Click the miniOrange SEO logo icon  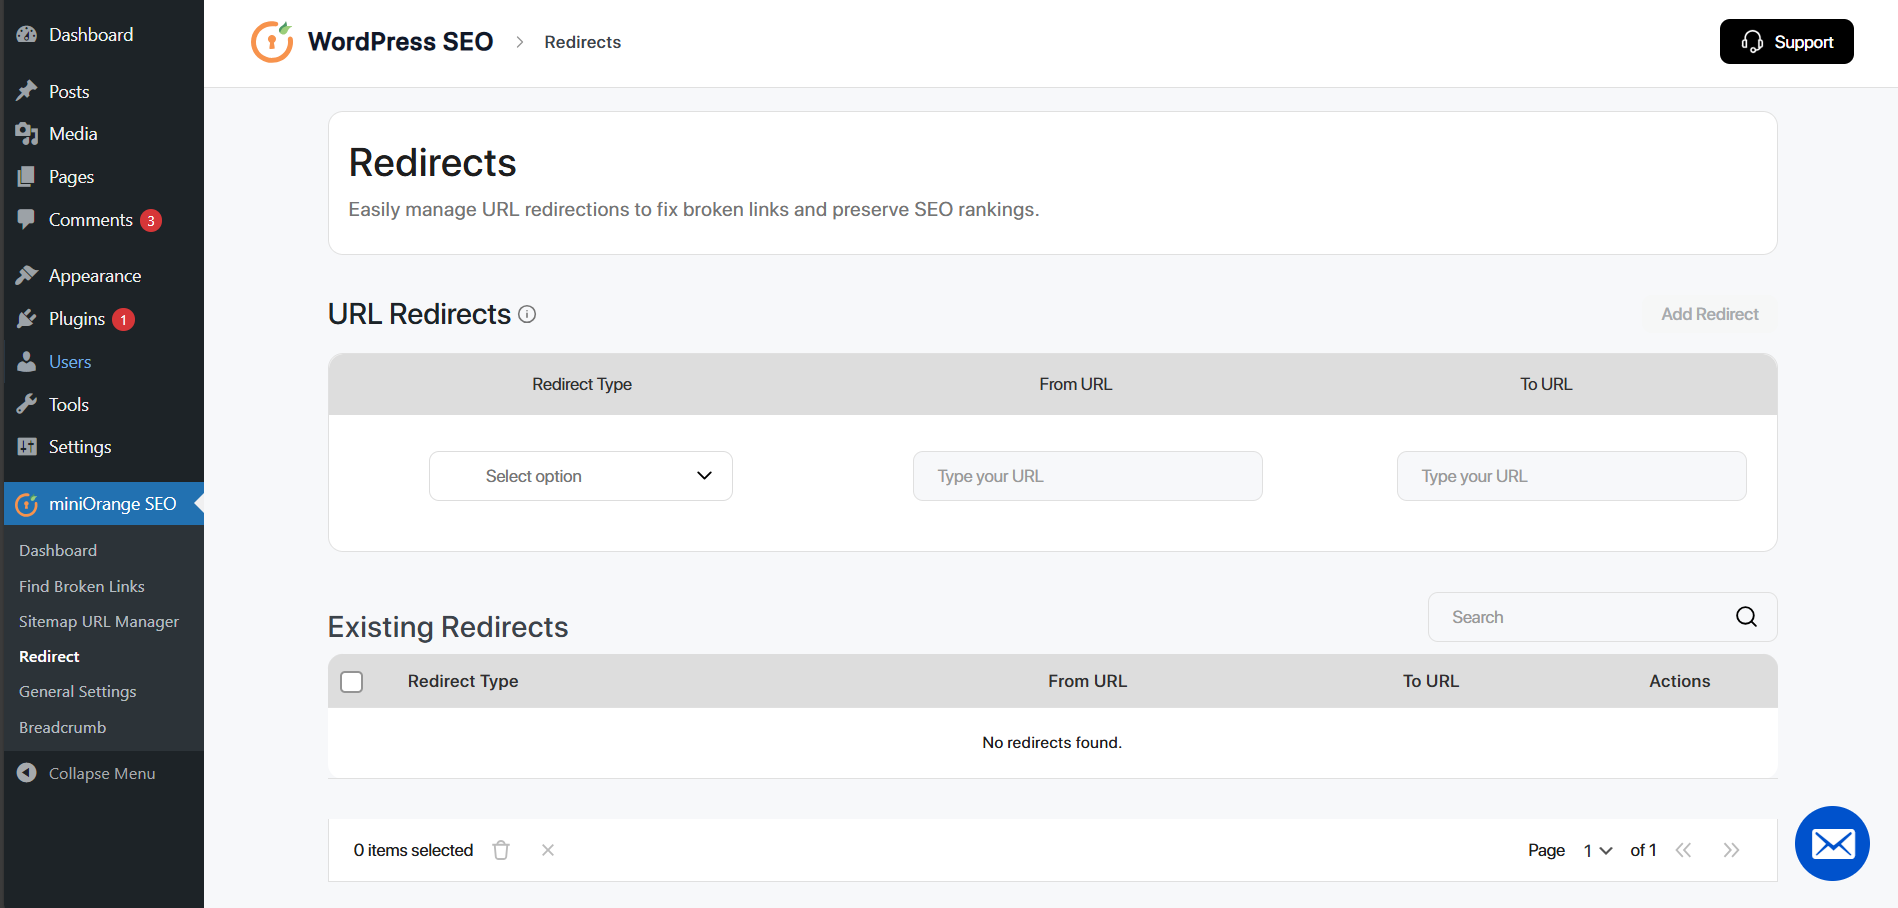pos(27,504)
